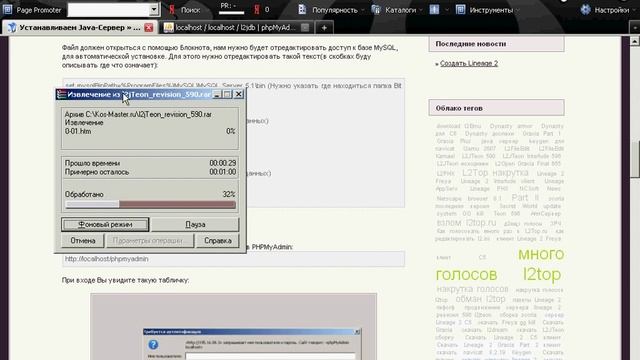Close the extraction dialog window
640x360 pixels.
(239, 94)
